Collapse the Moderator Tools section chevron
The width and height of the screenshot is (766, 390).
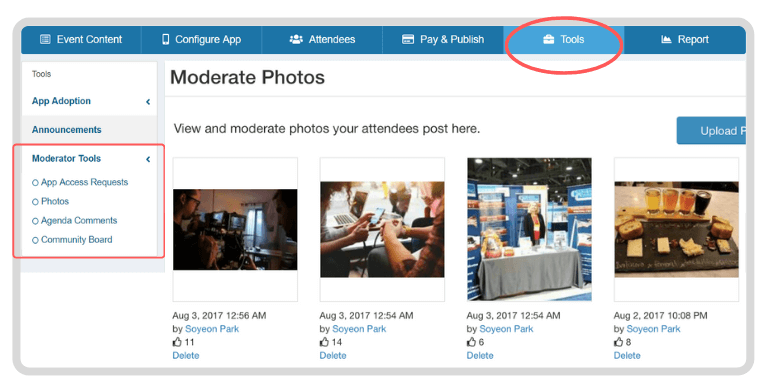click(148, 159)
